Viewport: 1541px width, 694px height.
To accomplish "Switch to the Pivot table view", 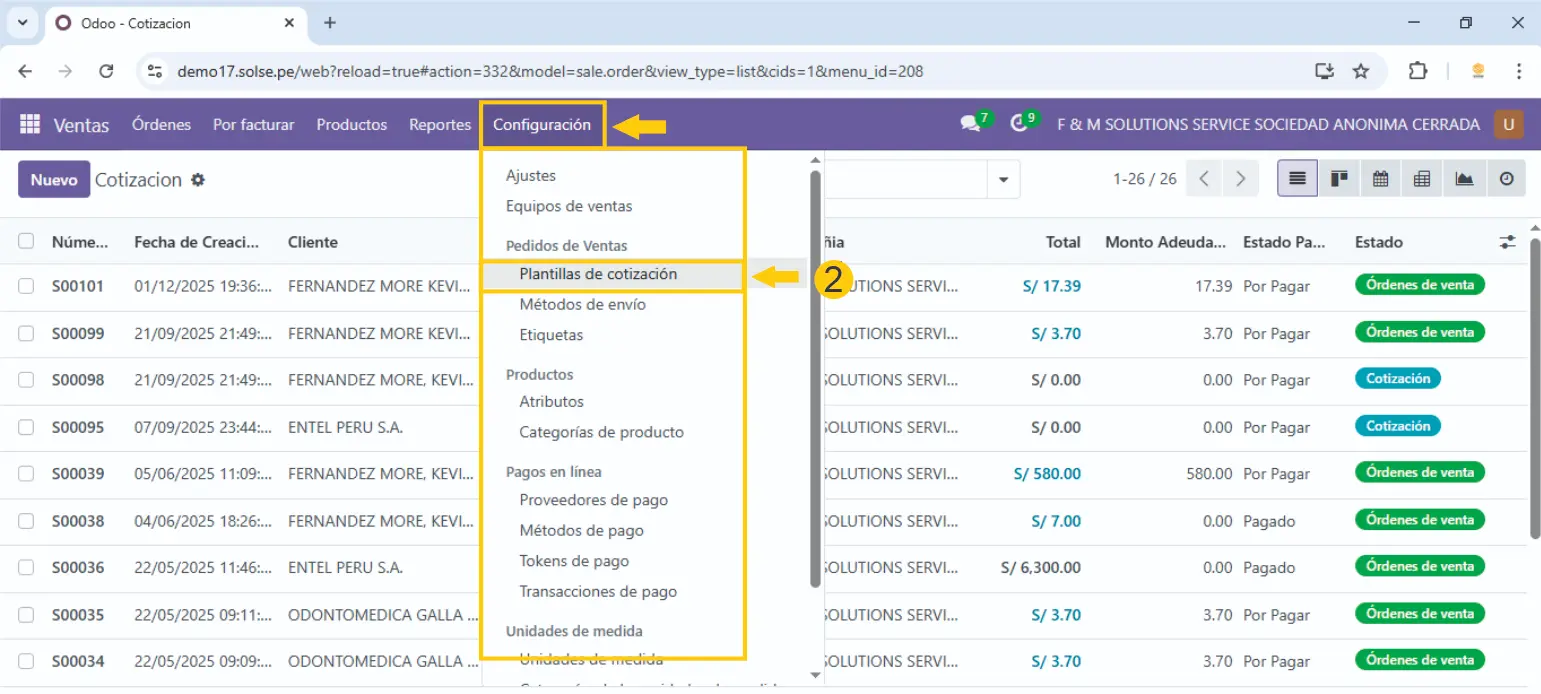I will point(1422,179).
